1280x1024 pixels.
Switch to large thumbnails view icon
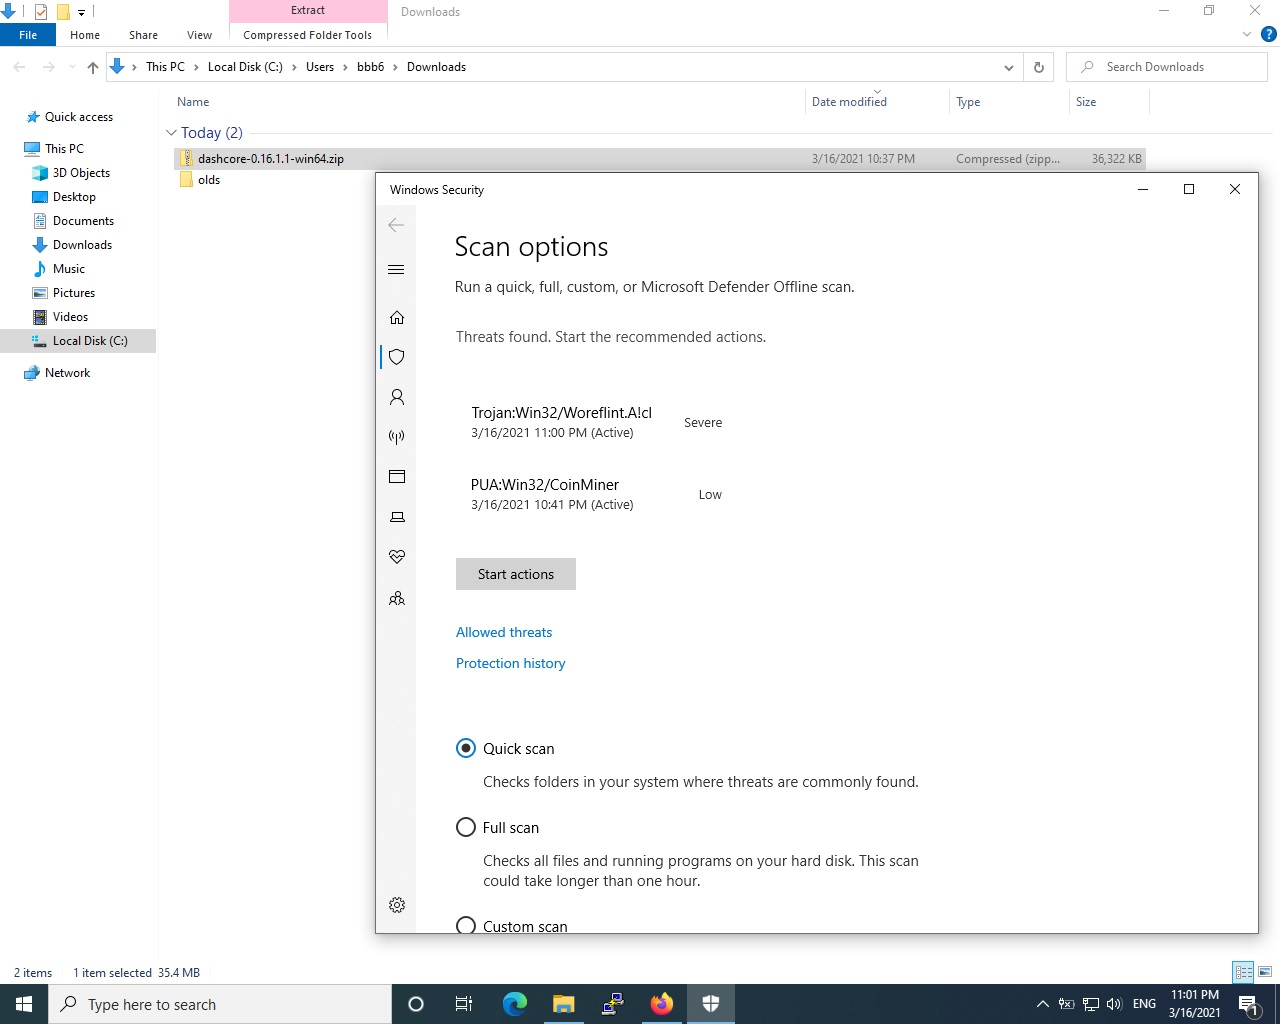1265,972
